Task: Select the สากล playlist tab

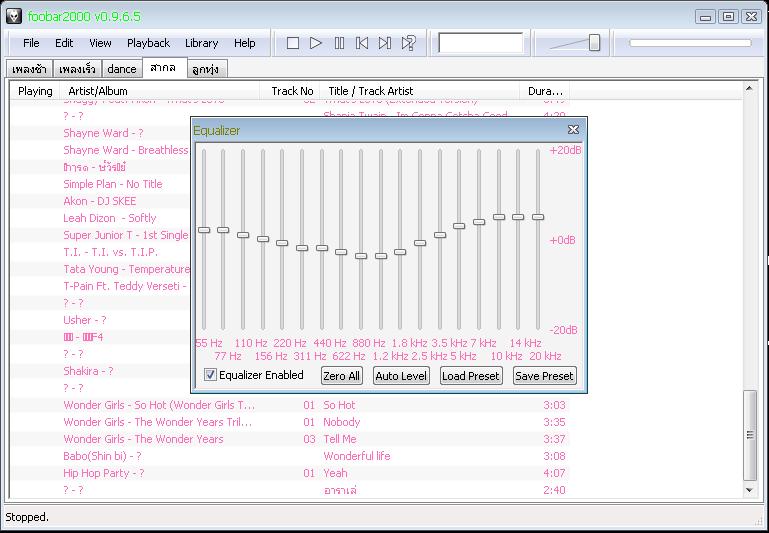Action: coord(164,68)
